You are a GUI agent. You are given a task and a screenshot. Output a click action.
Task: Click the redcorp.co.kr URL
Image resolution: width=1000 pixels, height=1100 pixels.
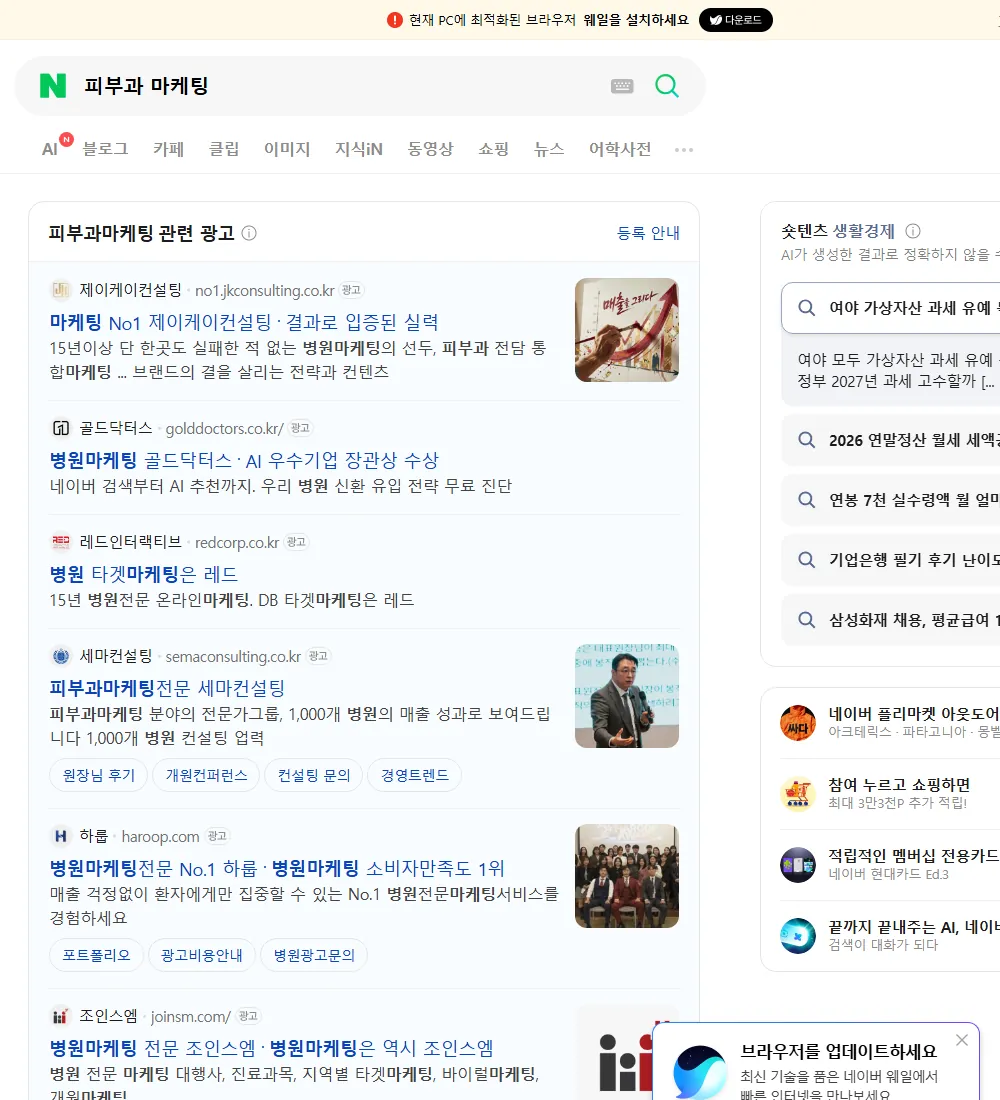pos(237,542)
